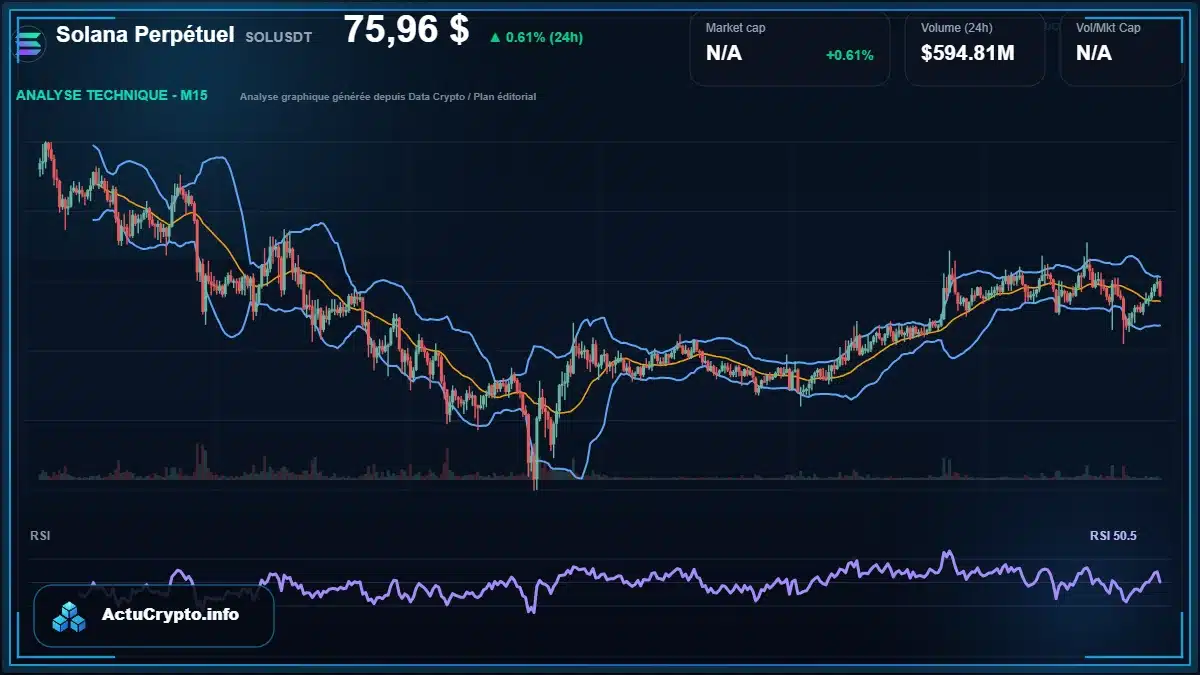Click the 75,96 $ price
Viewport: 1200px width, 675px height.
(406, 30)
